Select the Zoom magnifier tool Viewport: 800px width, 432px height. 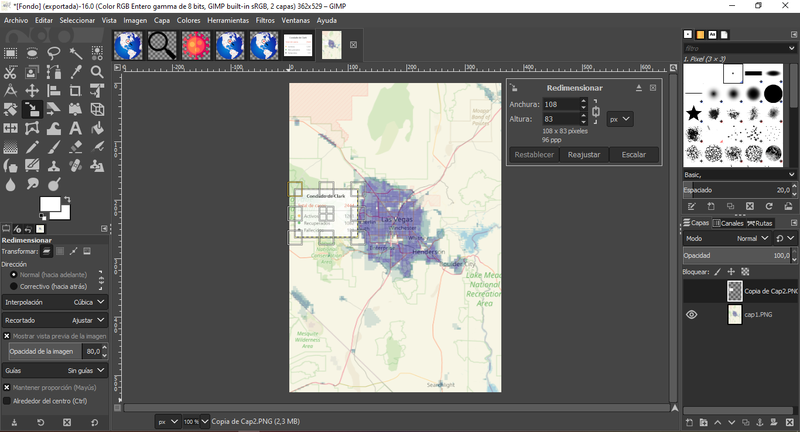[x=97, y=72]
